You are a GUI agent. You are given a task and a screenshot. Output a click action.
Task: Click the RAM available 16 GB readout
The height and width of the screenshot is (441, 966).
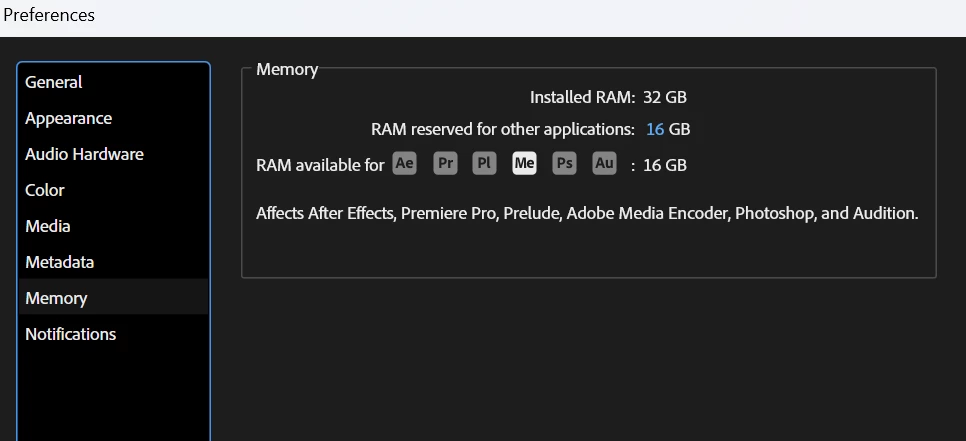click(x=665, y=165)
